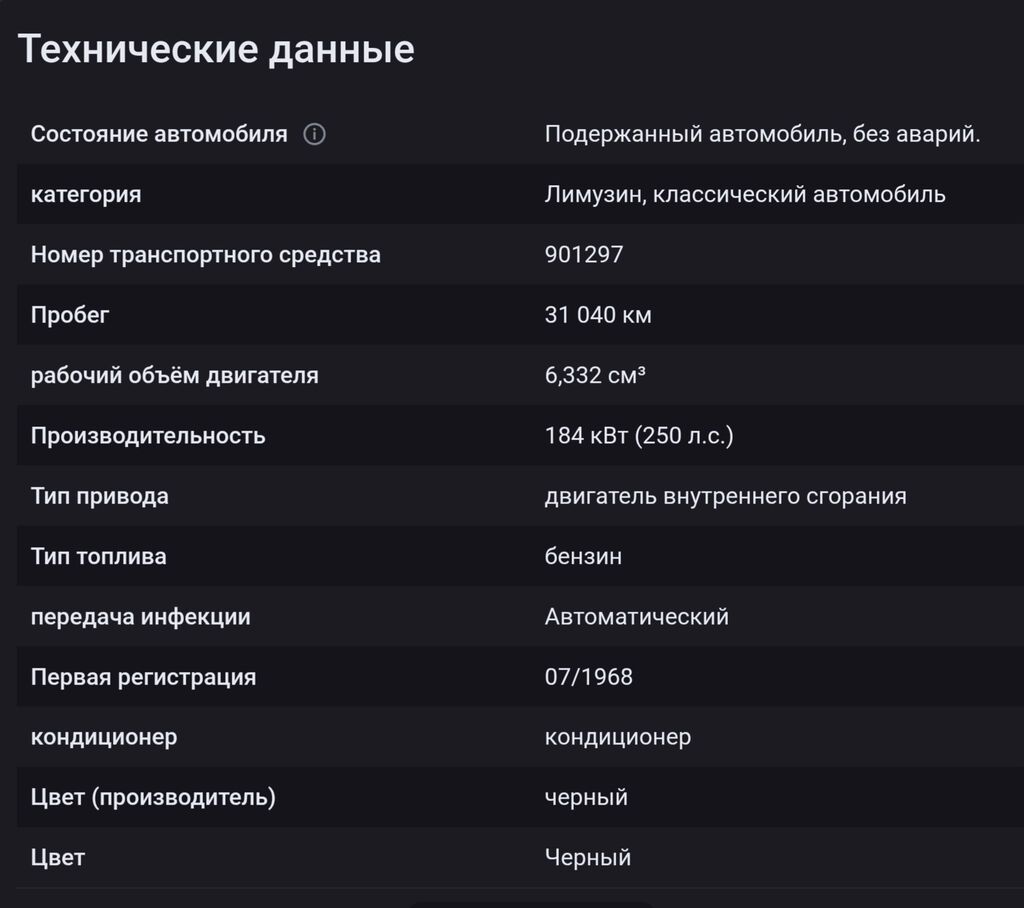The height and width of the screenshot is (908, 1024).
Task: Select the Автоматический transmission value
Action: point(637,617)
